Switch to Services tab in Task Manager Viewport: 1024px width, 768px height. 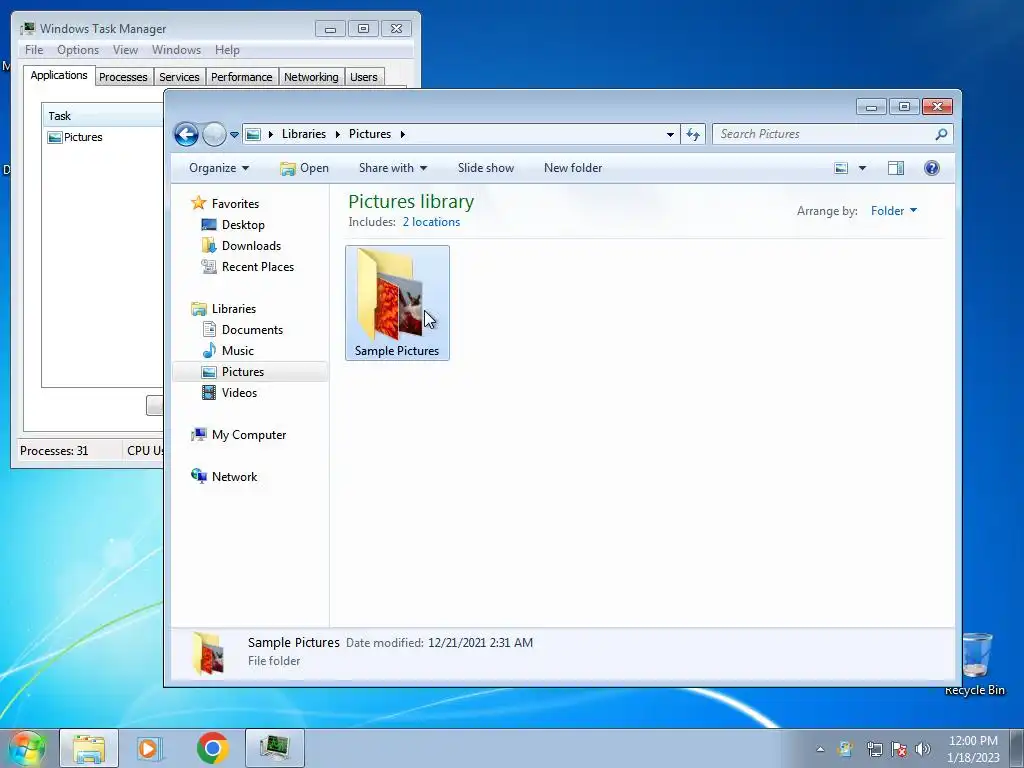coord(180,77)
